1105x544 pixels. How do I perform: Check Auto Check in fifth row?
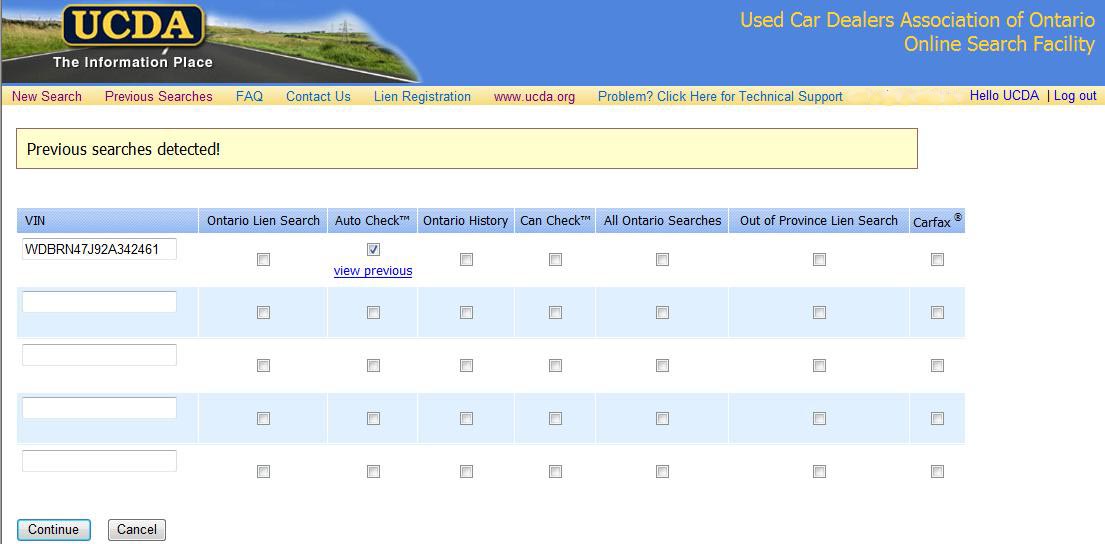click(x=374, y=471)
